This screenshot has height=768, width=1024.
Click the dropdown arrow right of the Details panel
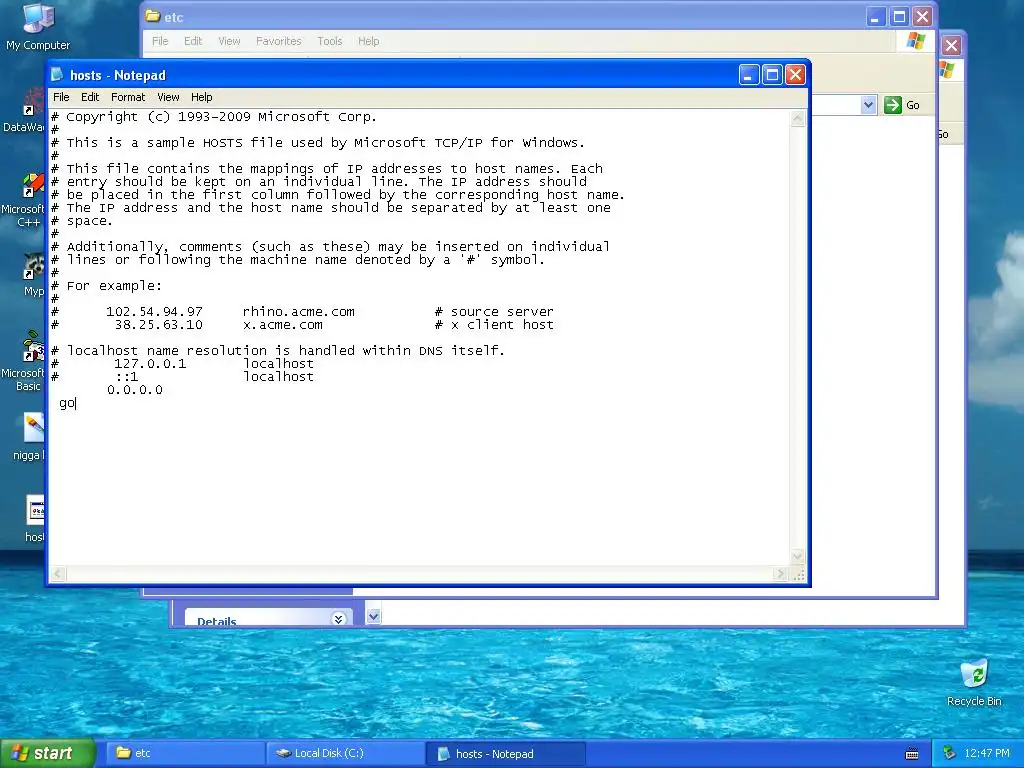374,615
